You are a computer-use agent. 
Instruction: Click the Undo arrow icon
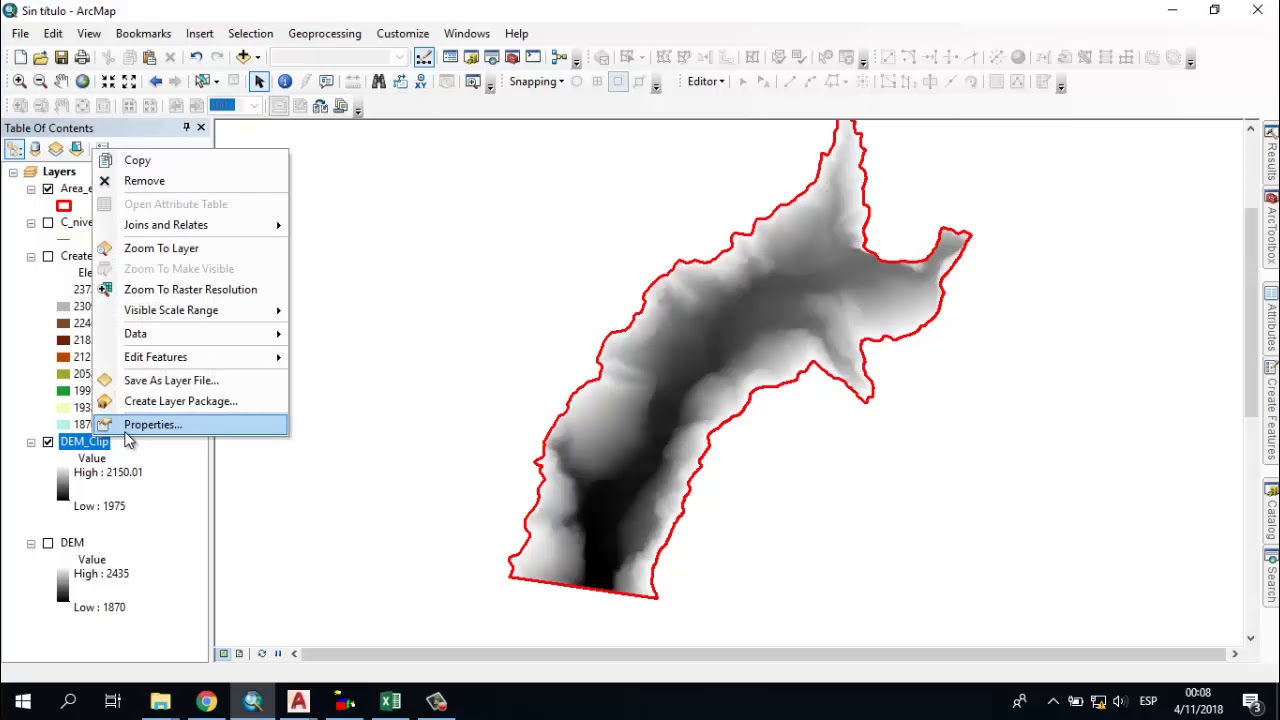(196, 58)
